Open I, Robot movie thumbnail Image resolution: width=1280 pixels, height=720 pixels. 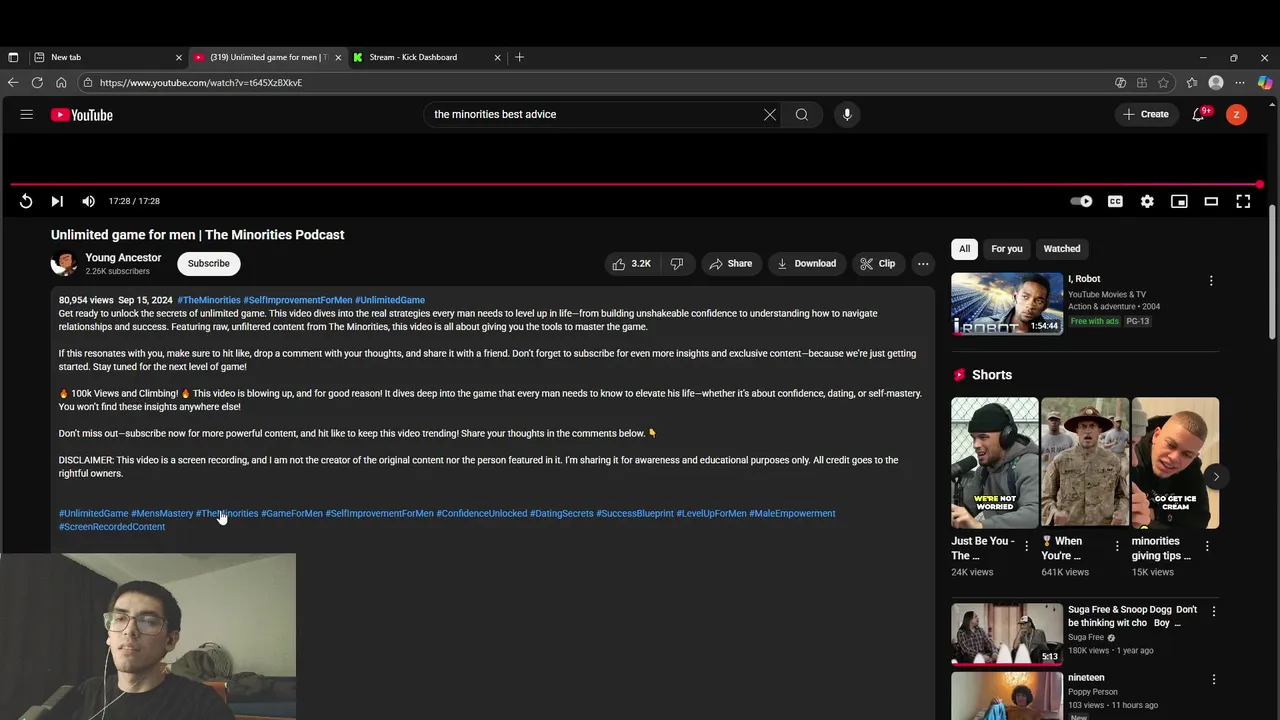(x=1007, y=304)
